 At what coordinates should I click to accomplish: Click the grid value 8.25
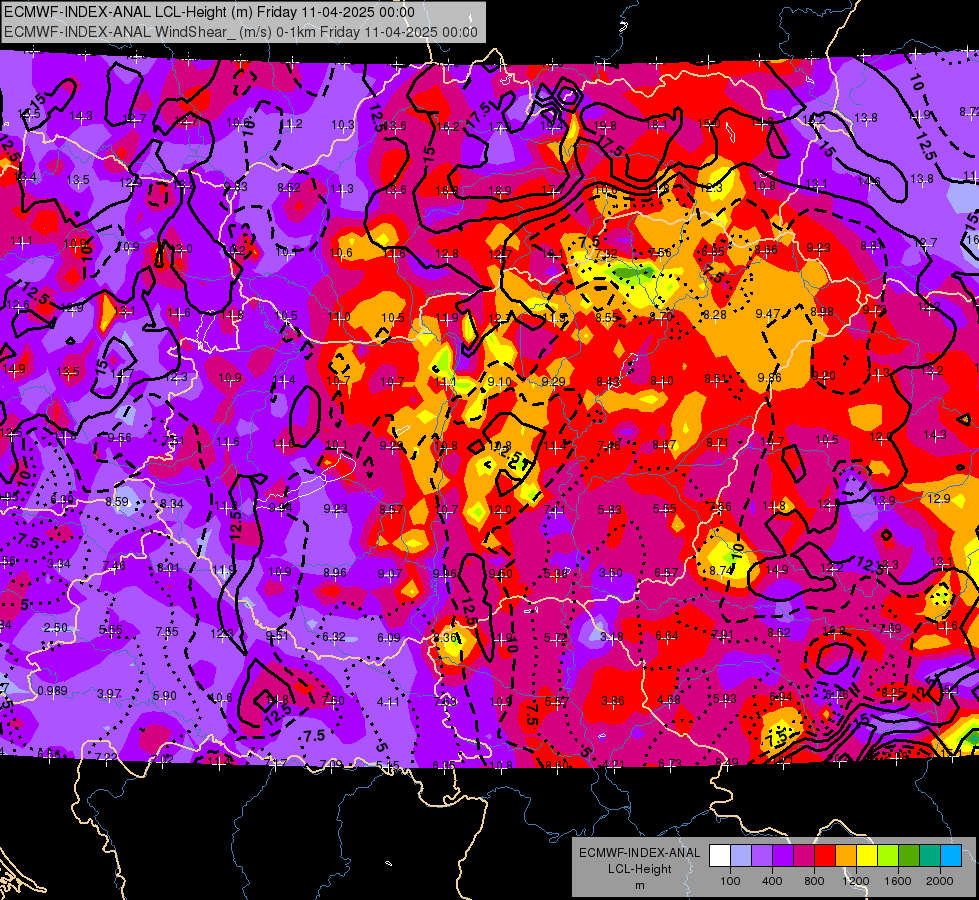(x=893, y=692)
